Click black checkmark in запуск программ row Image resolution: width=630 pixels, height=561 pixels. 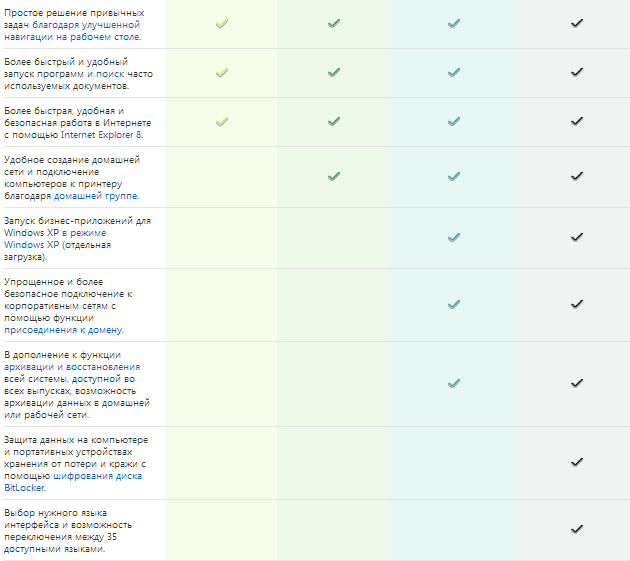(577, 73)
